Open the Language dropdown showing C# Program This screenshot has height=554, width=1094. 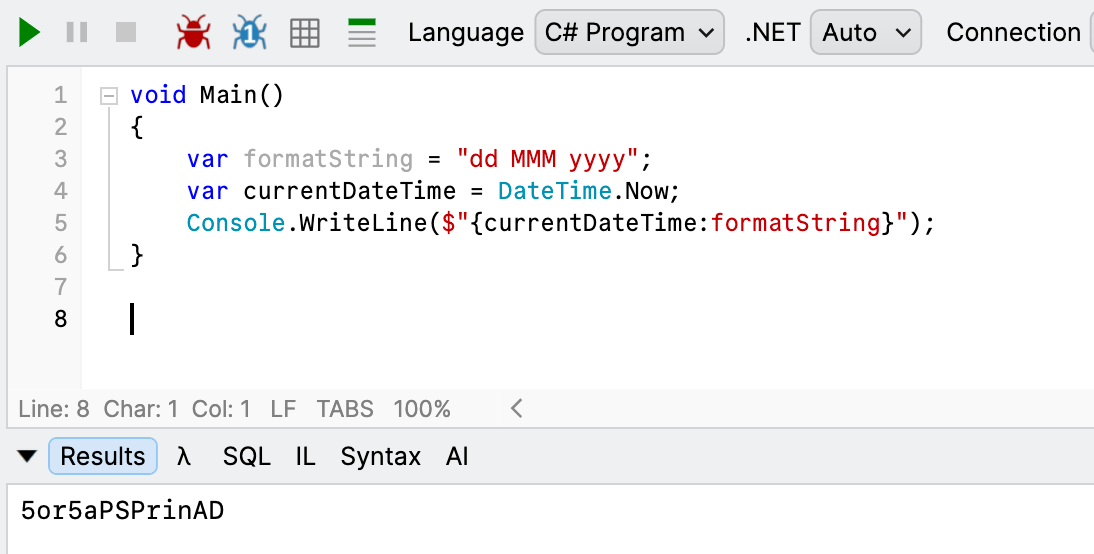[629, 32]
